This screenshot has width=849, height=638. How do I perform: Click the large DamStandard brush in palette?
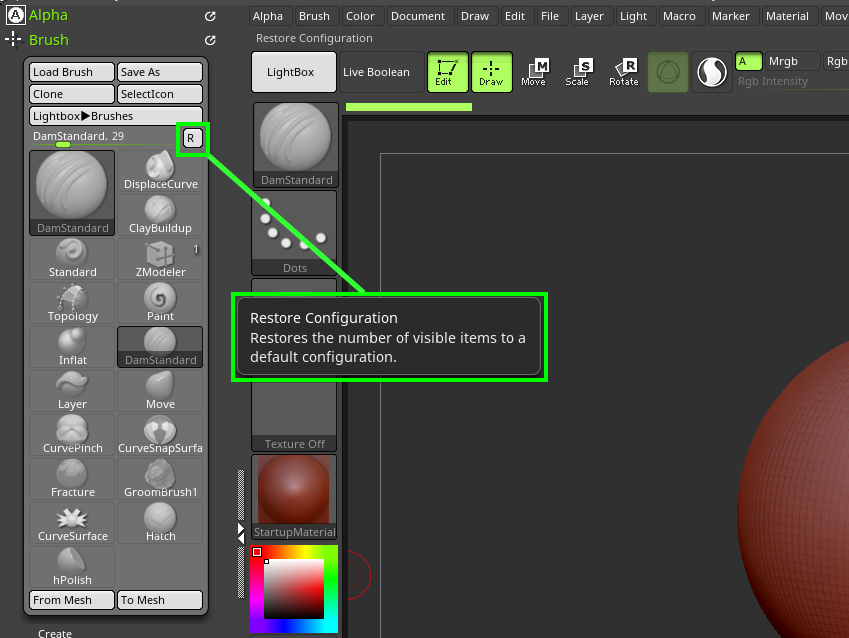click(72, 193)
